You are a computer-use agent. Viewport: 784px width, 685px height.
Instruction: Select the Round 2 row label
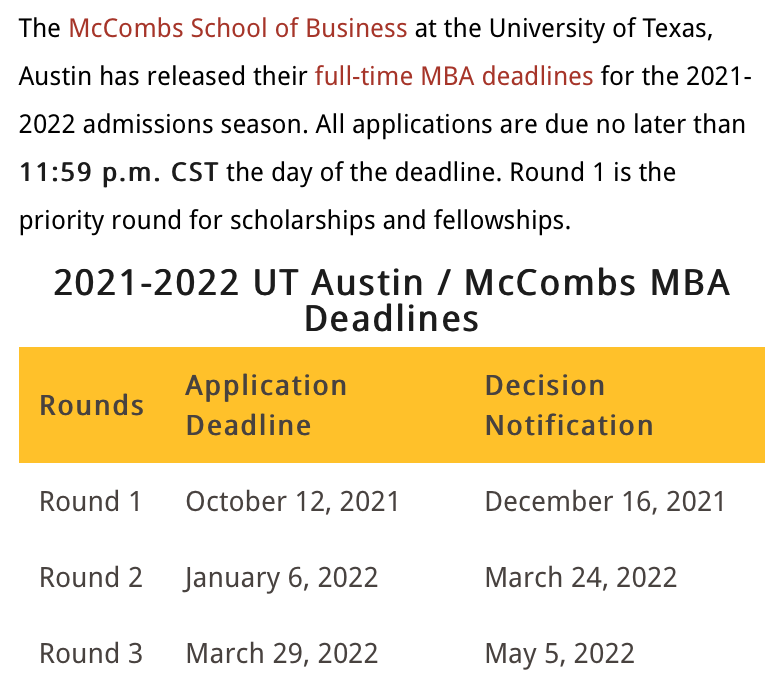91,578
